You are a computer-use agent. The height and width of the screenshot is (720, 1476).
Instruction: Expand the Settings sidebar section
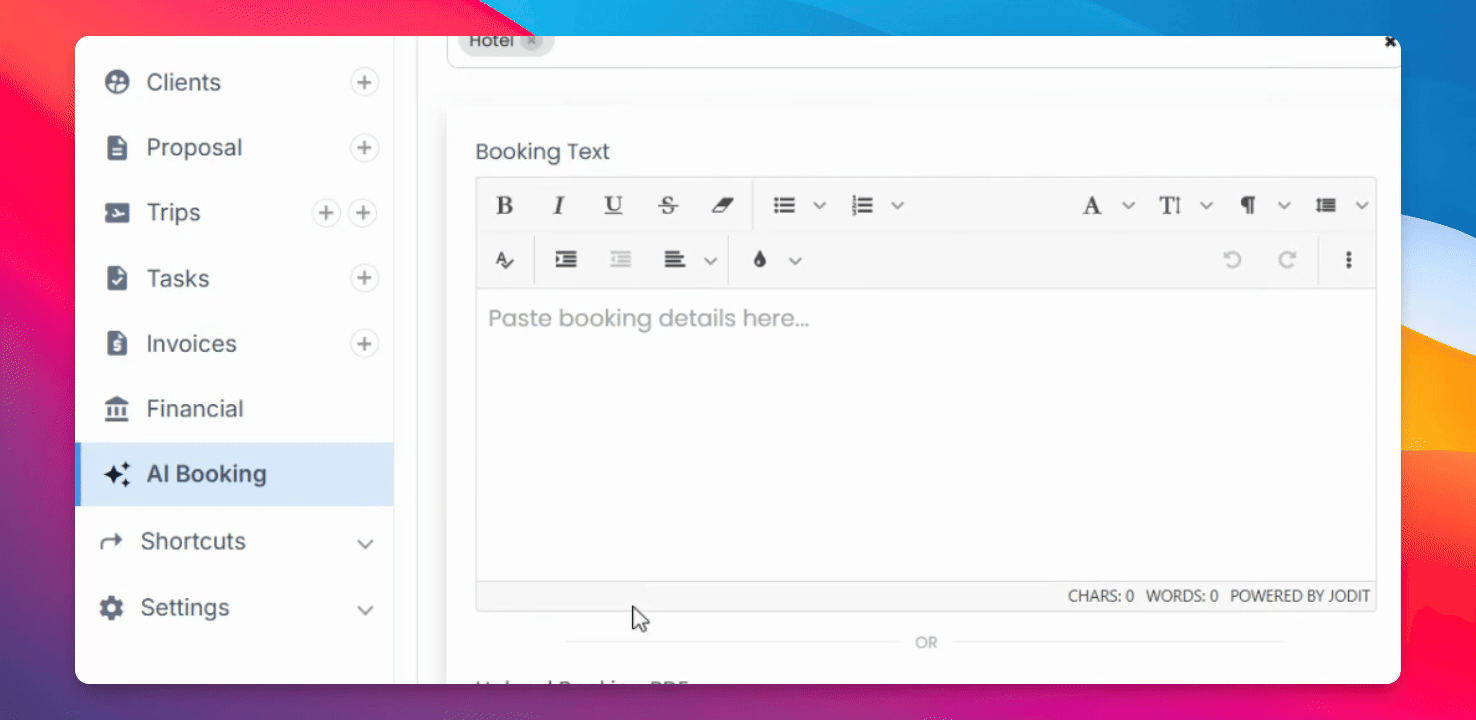(x=365, y=609)
